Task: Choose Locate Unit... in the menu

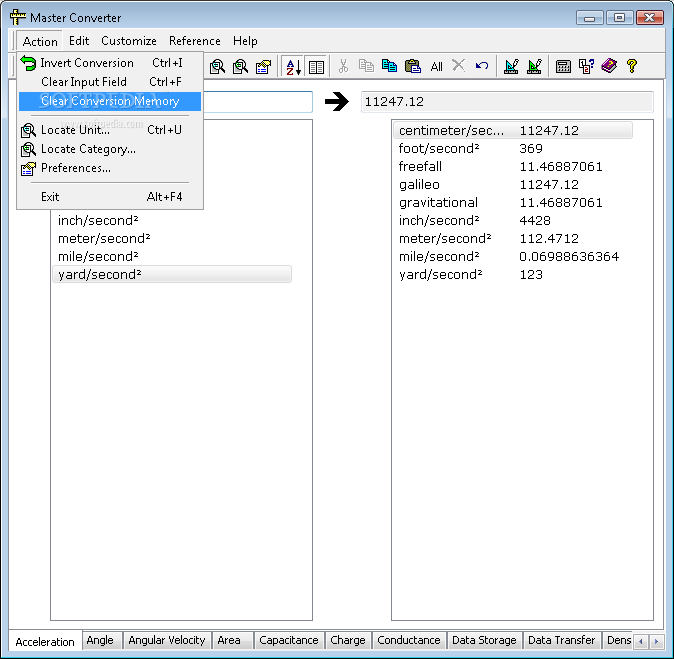Action: pos(110,130)
